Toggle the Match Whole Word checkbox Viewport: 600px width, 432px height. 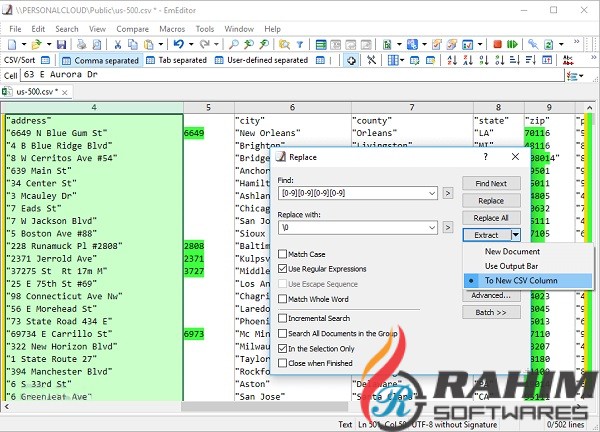(282, 299)
